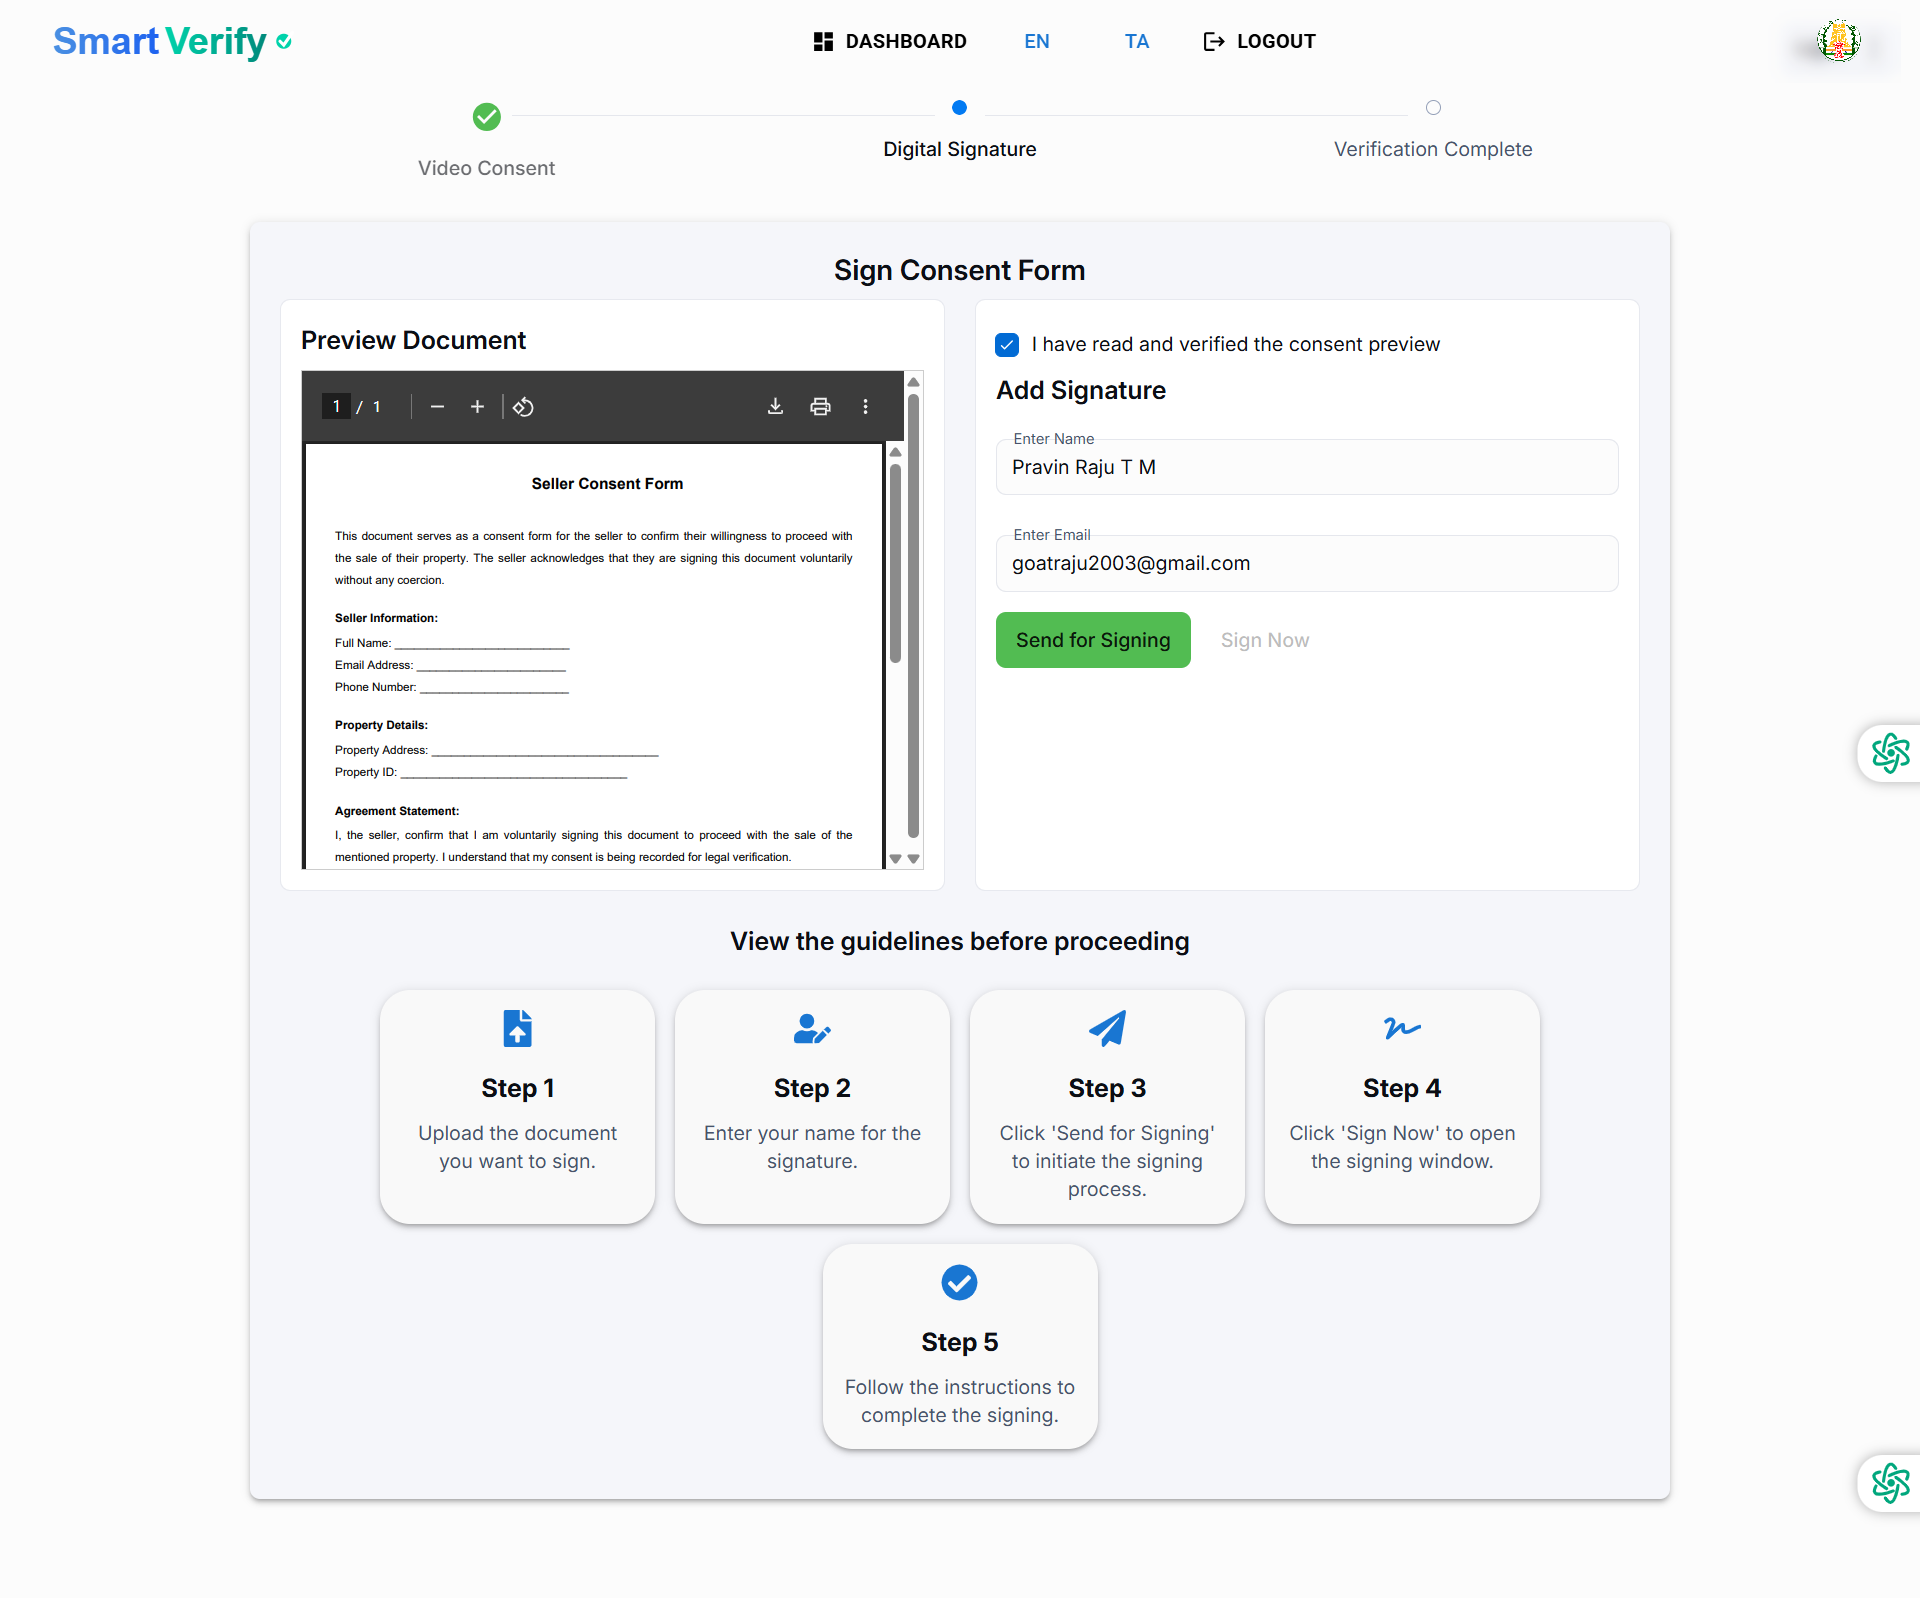Click the Send for Signing button
This screenshot has width=1920, height=1598.
(x=1093, y=640)
